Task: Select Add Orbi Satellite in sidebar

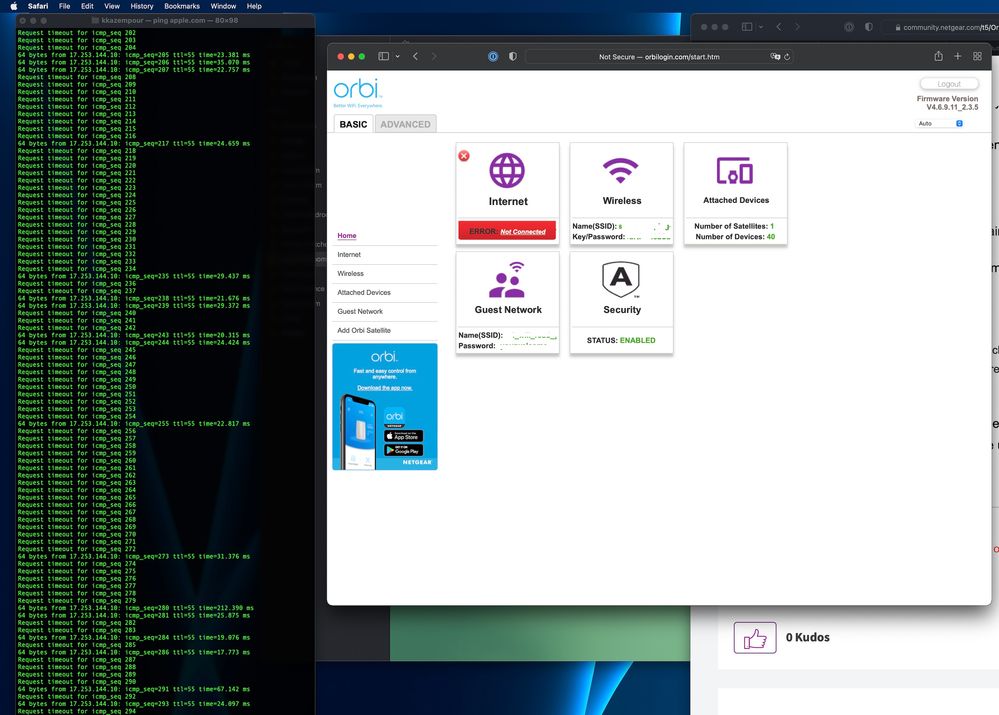Action: point(364,330)
